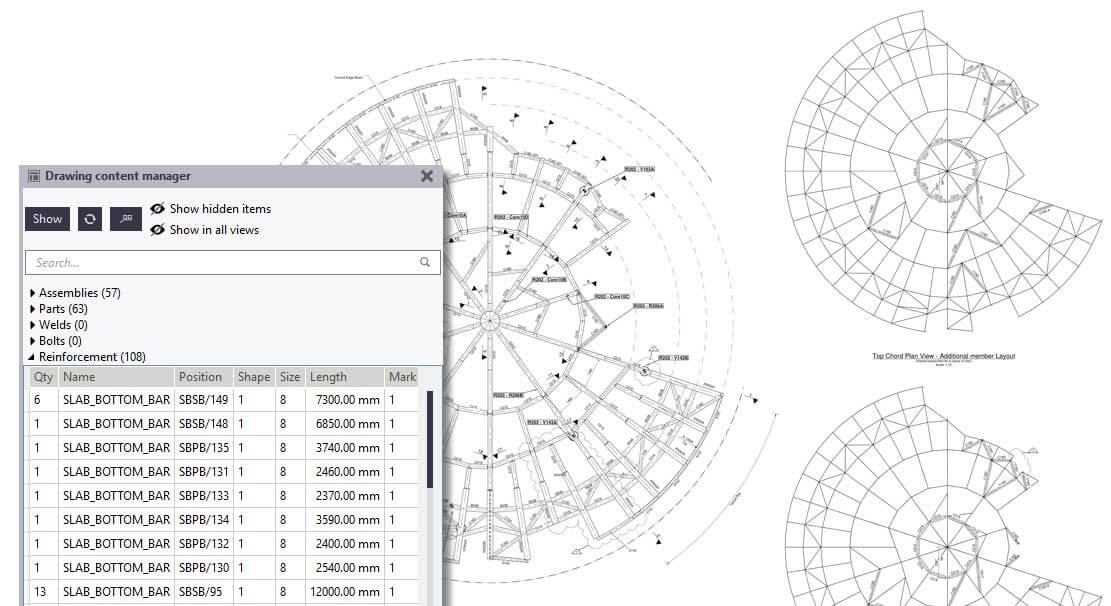
Task: Click the Search input field
Action: [232, 262]
